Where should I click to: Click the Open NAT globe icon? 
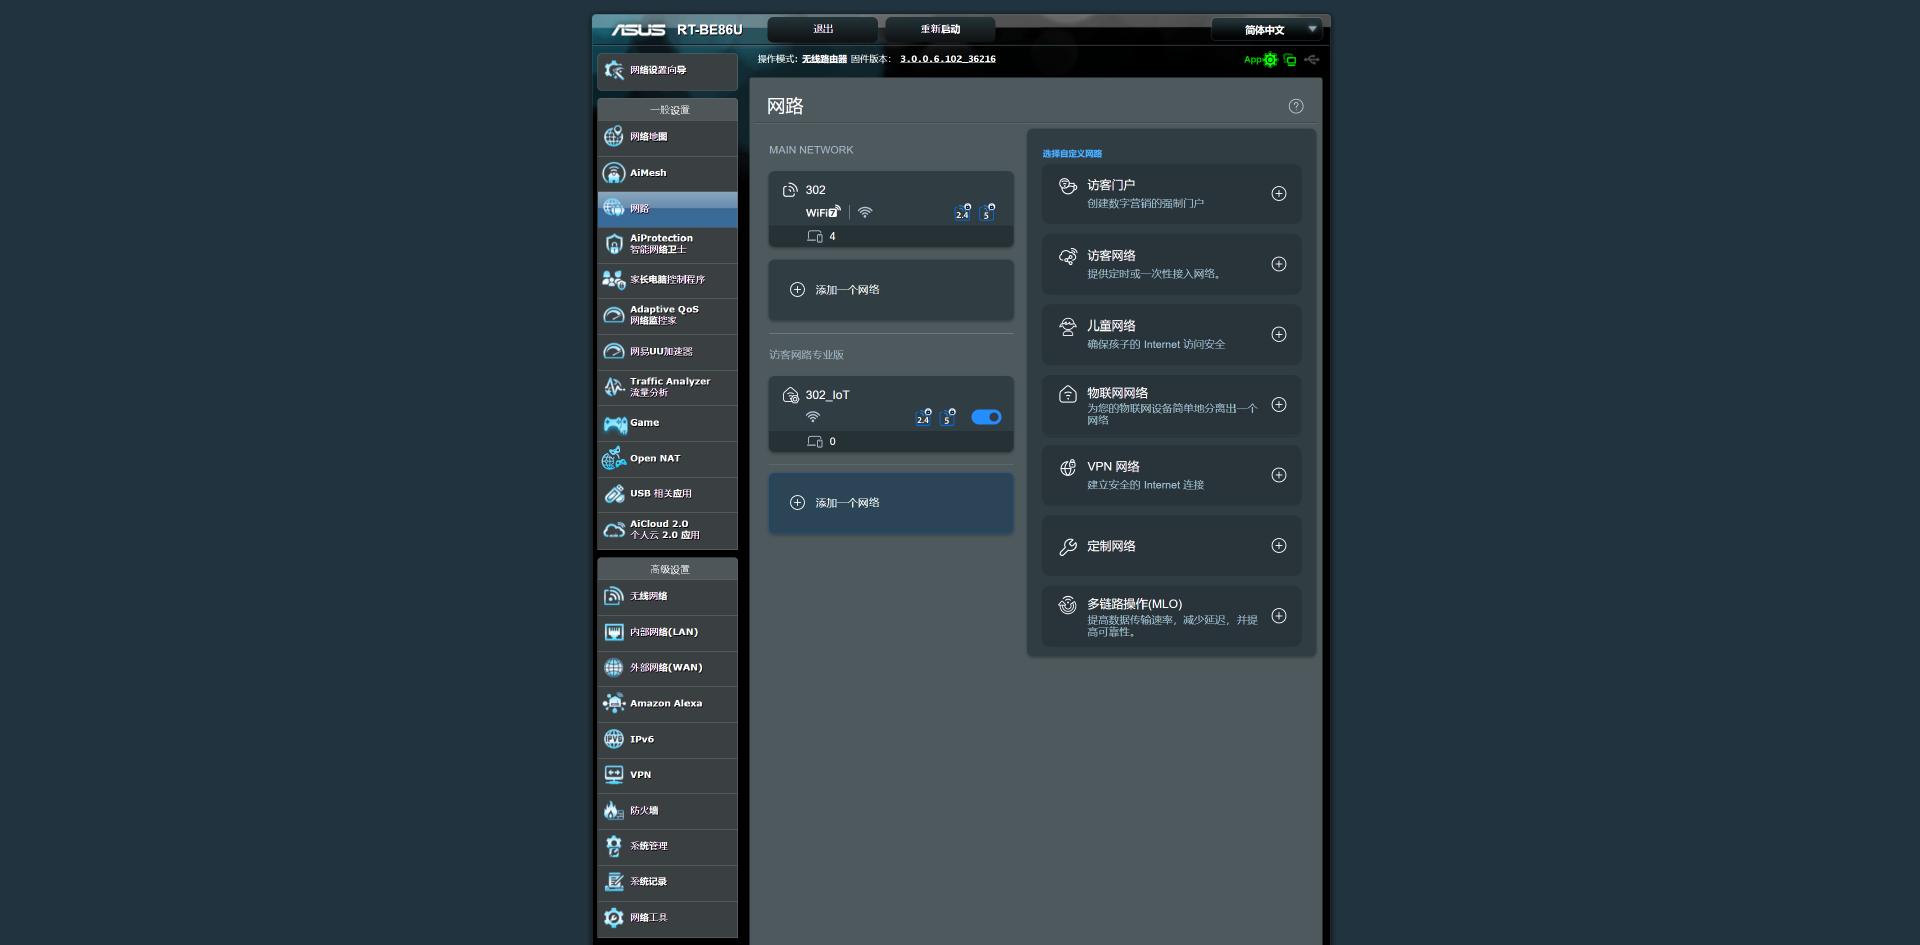click(614, 459)
